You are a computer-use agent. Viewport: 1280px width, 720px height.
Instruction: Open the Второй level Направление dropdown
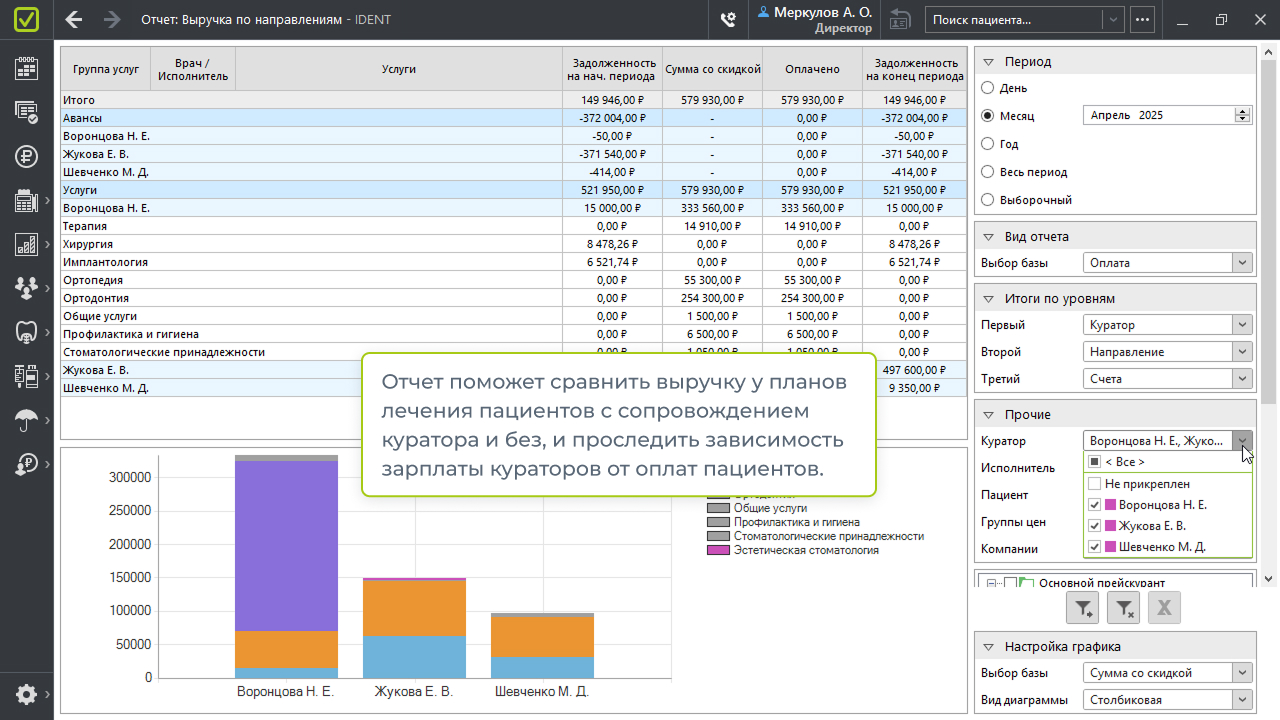[x=1168, y=352]
